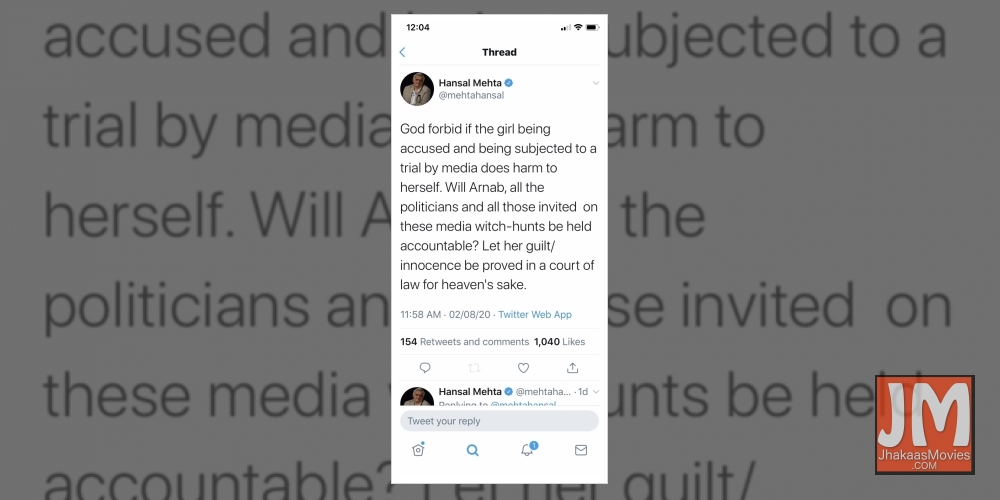
Task: Tap Hansal Mehta name in tweet header
Action: (470, 83)
